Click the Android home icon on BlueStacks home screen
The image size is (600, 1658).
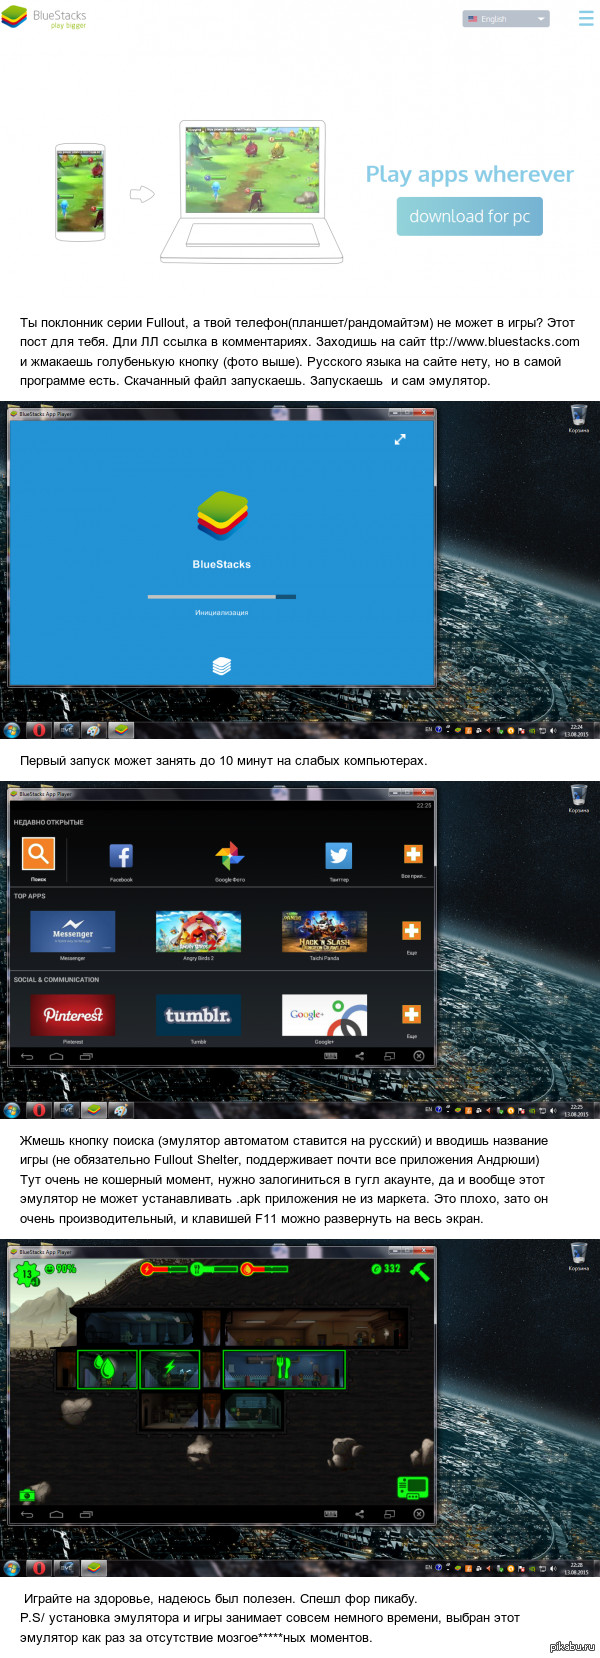click(57, 1056)
